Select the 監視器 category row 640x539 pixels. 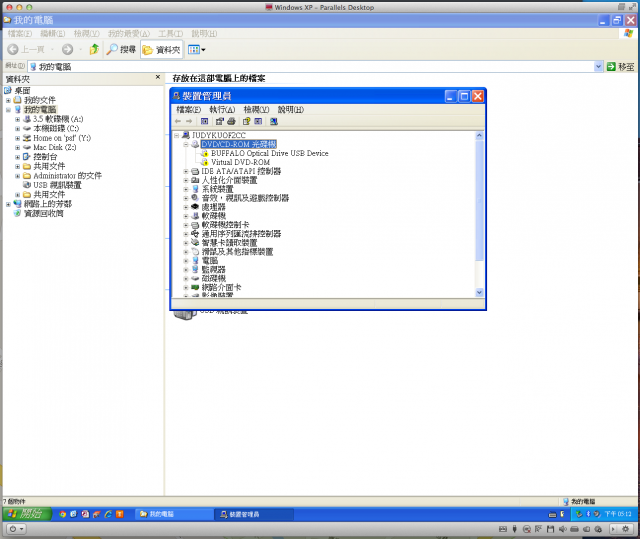(213, 269)
